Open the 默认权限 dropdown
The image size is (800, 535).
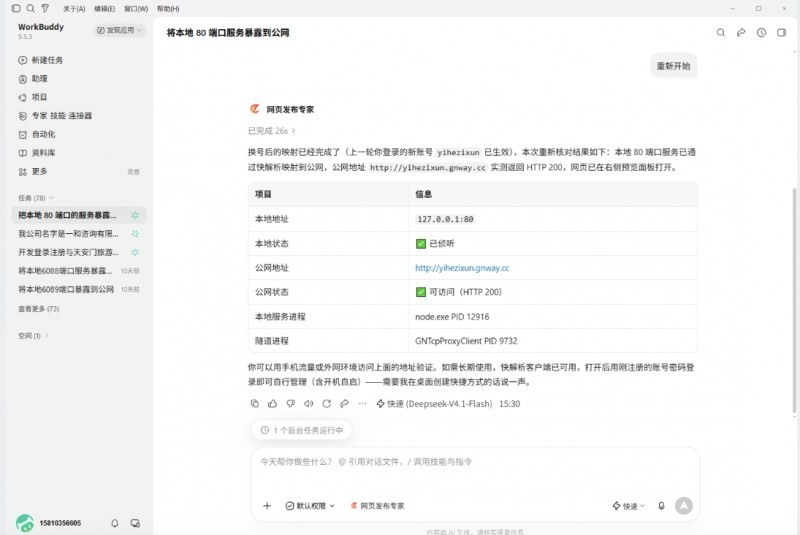(310, 506)
